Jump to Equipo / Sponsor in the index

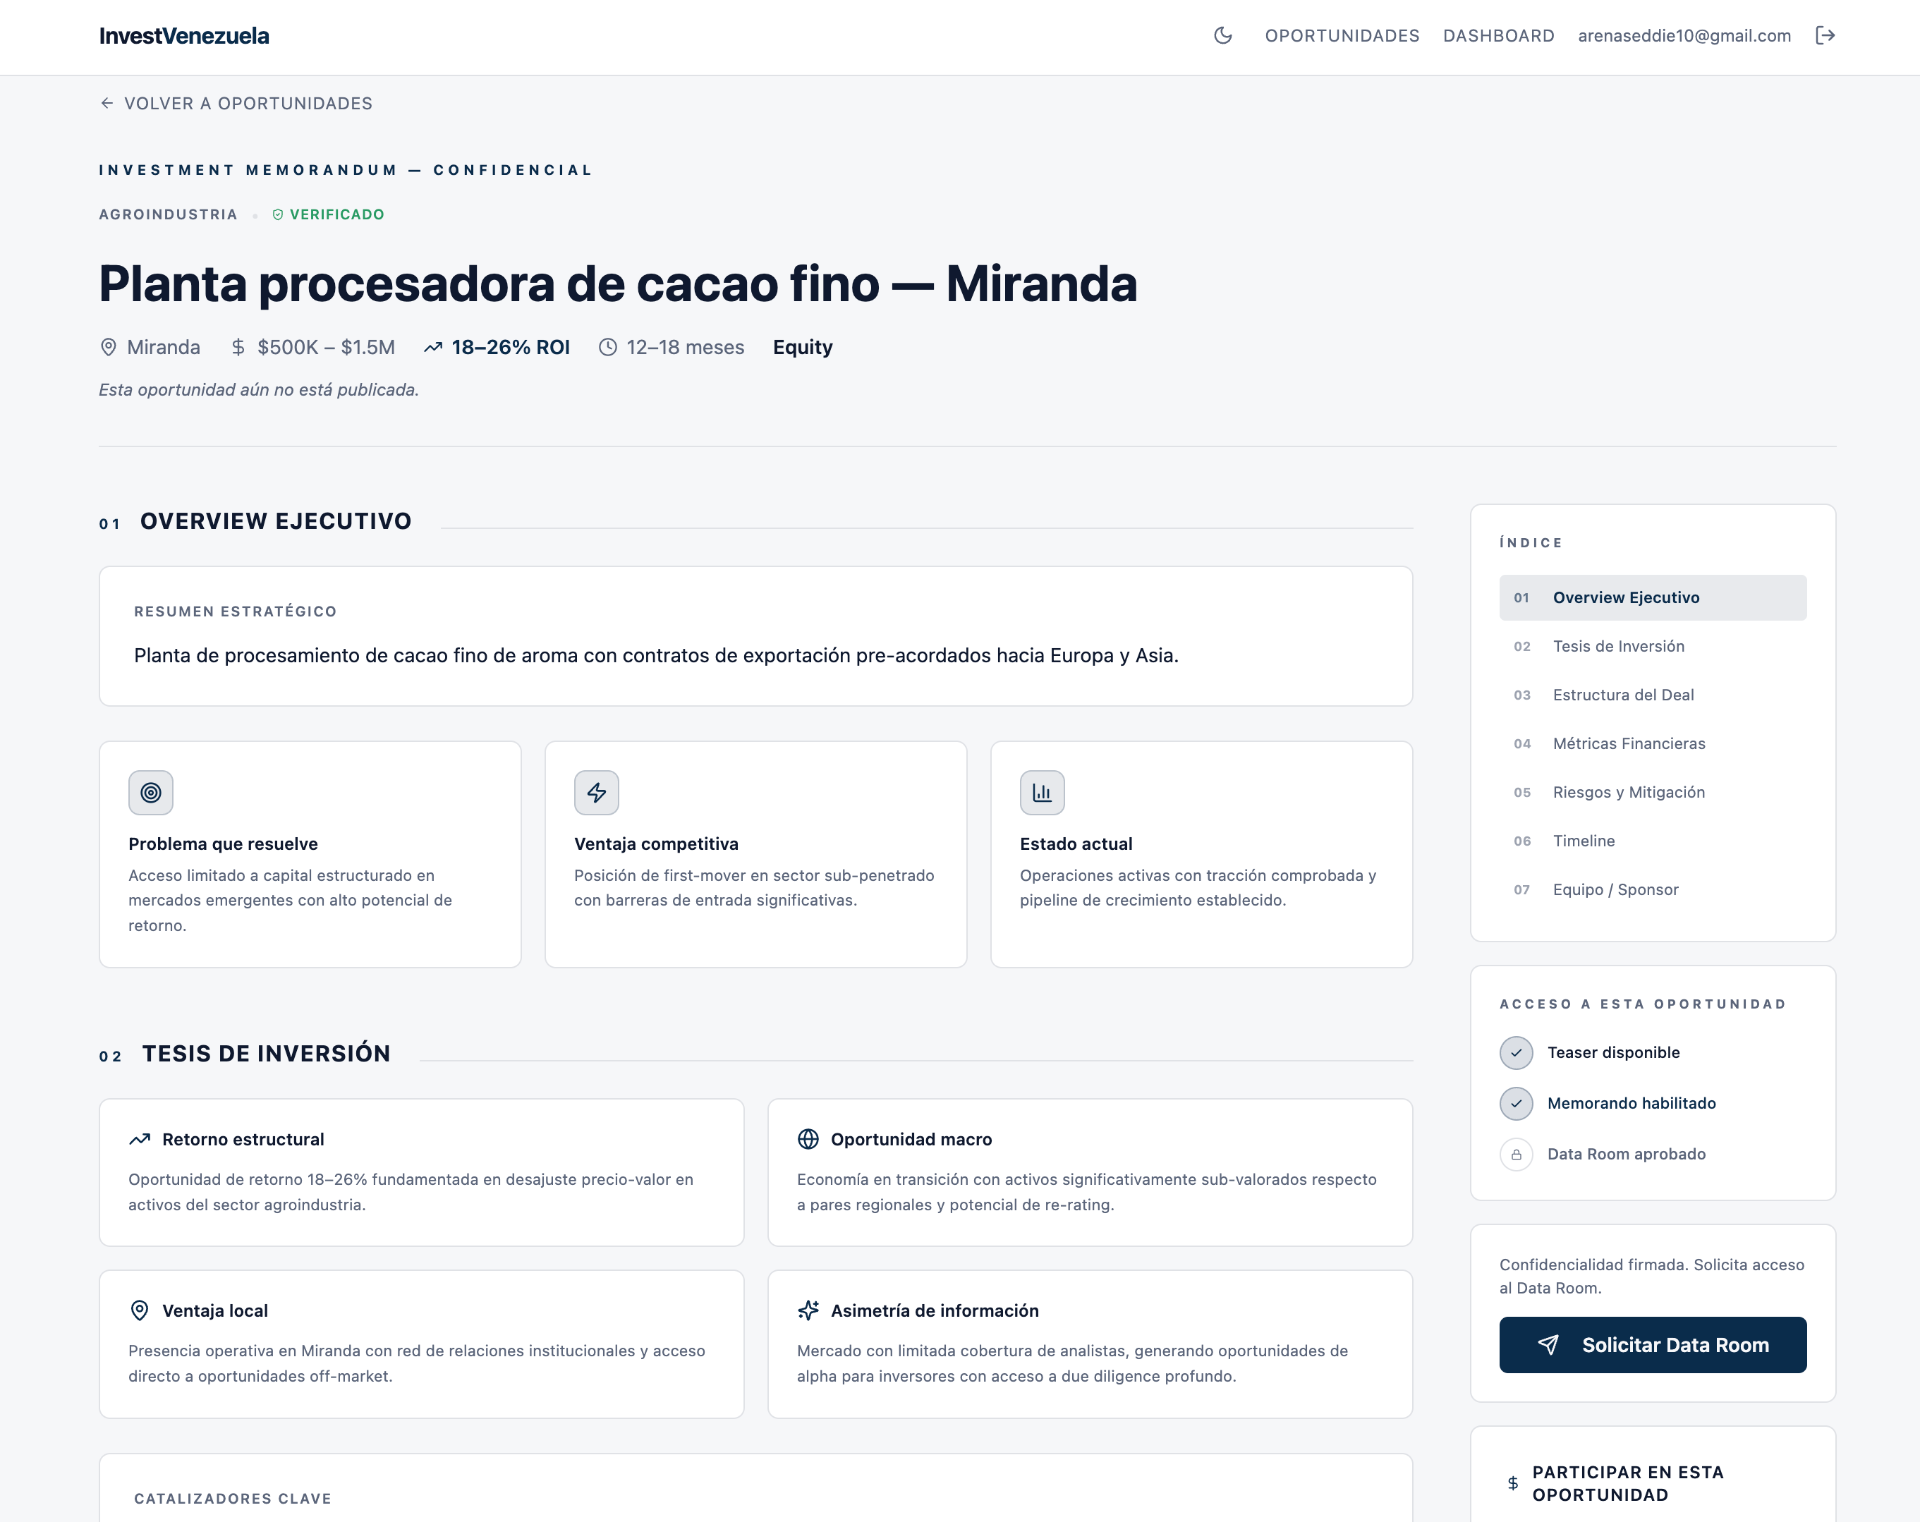(x=1653, y=889)
